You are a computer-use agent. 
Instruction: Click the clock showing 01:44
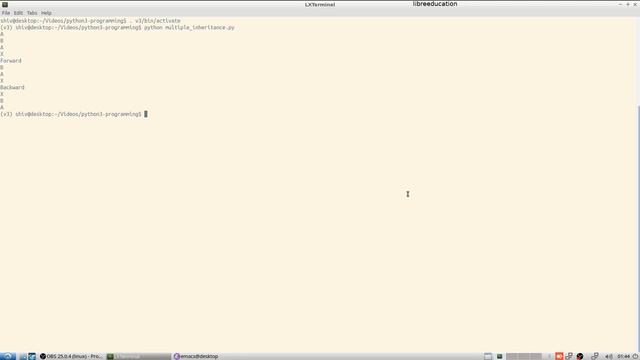pos(624,356)
